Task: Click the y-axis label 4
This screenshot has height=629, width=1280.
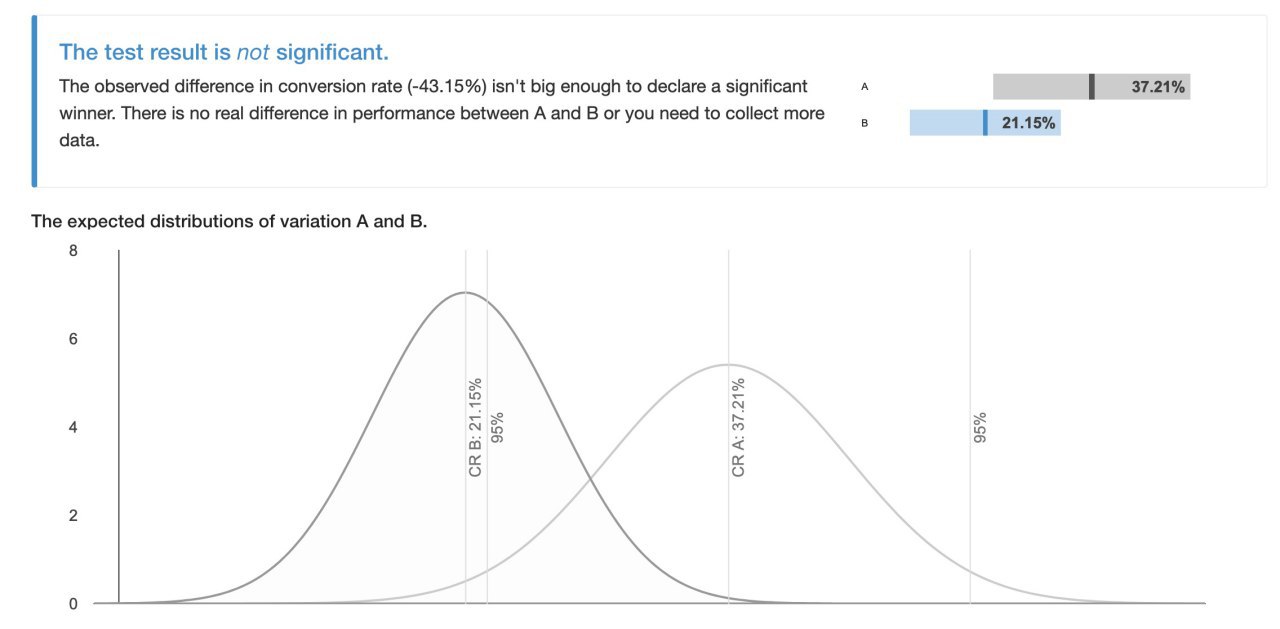Action: click(73, 427)
